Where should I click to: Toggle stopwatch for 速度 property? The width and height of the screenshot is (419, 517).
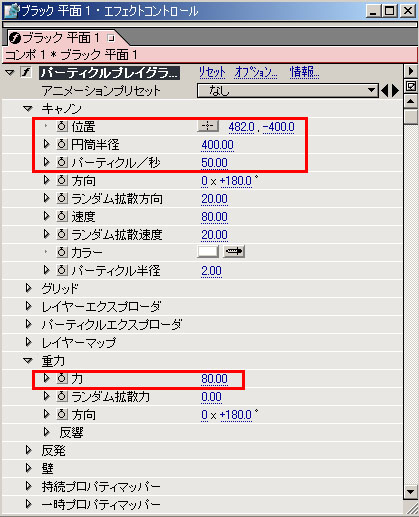point(62,216)
